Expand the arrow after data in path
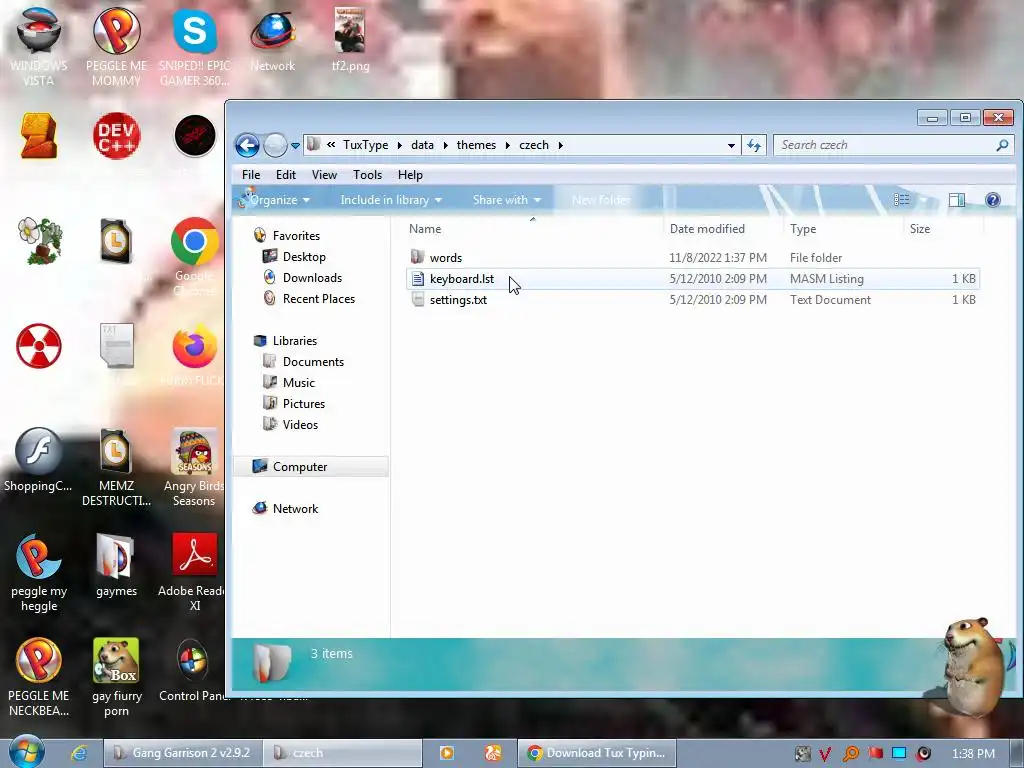The image size is (1024, 768). pos(445,145)
